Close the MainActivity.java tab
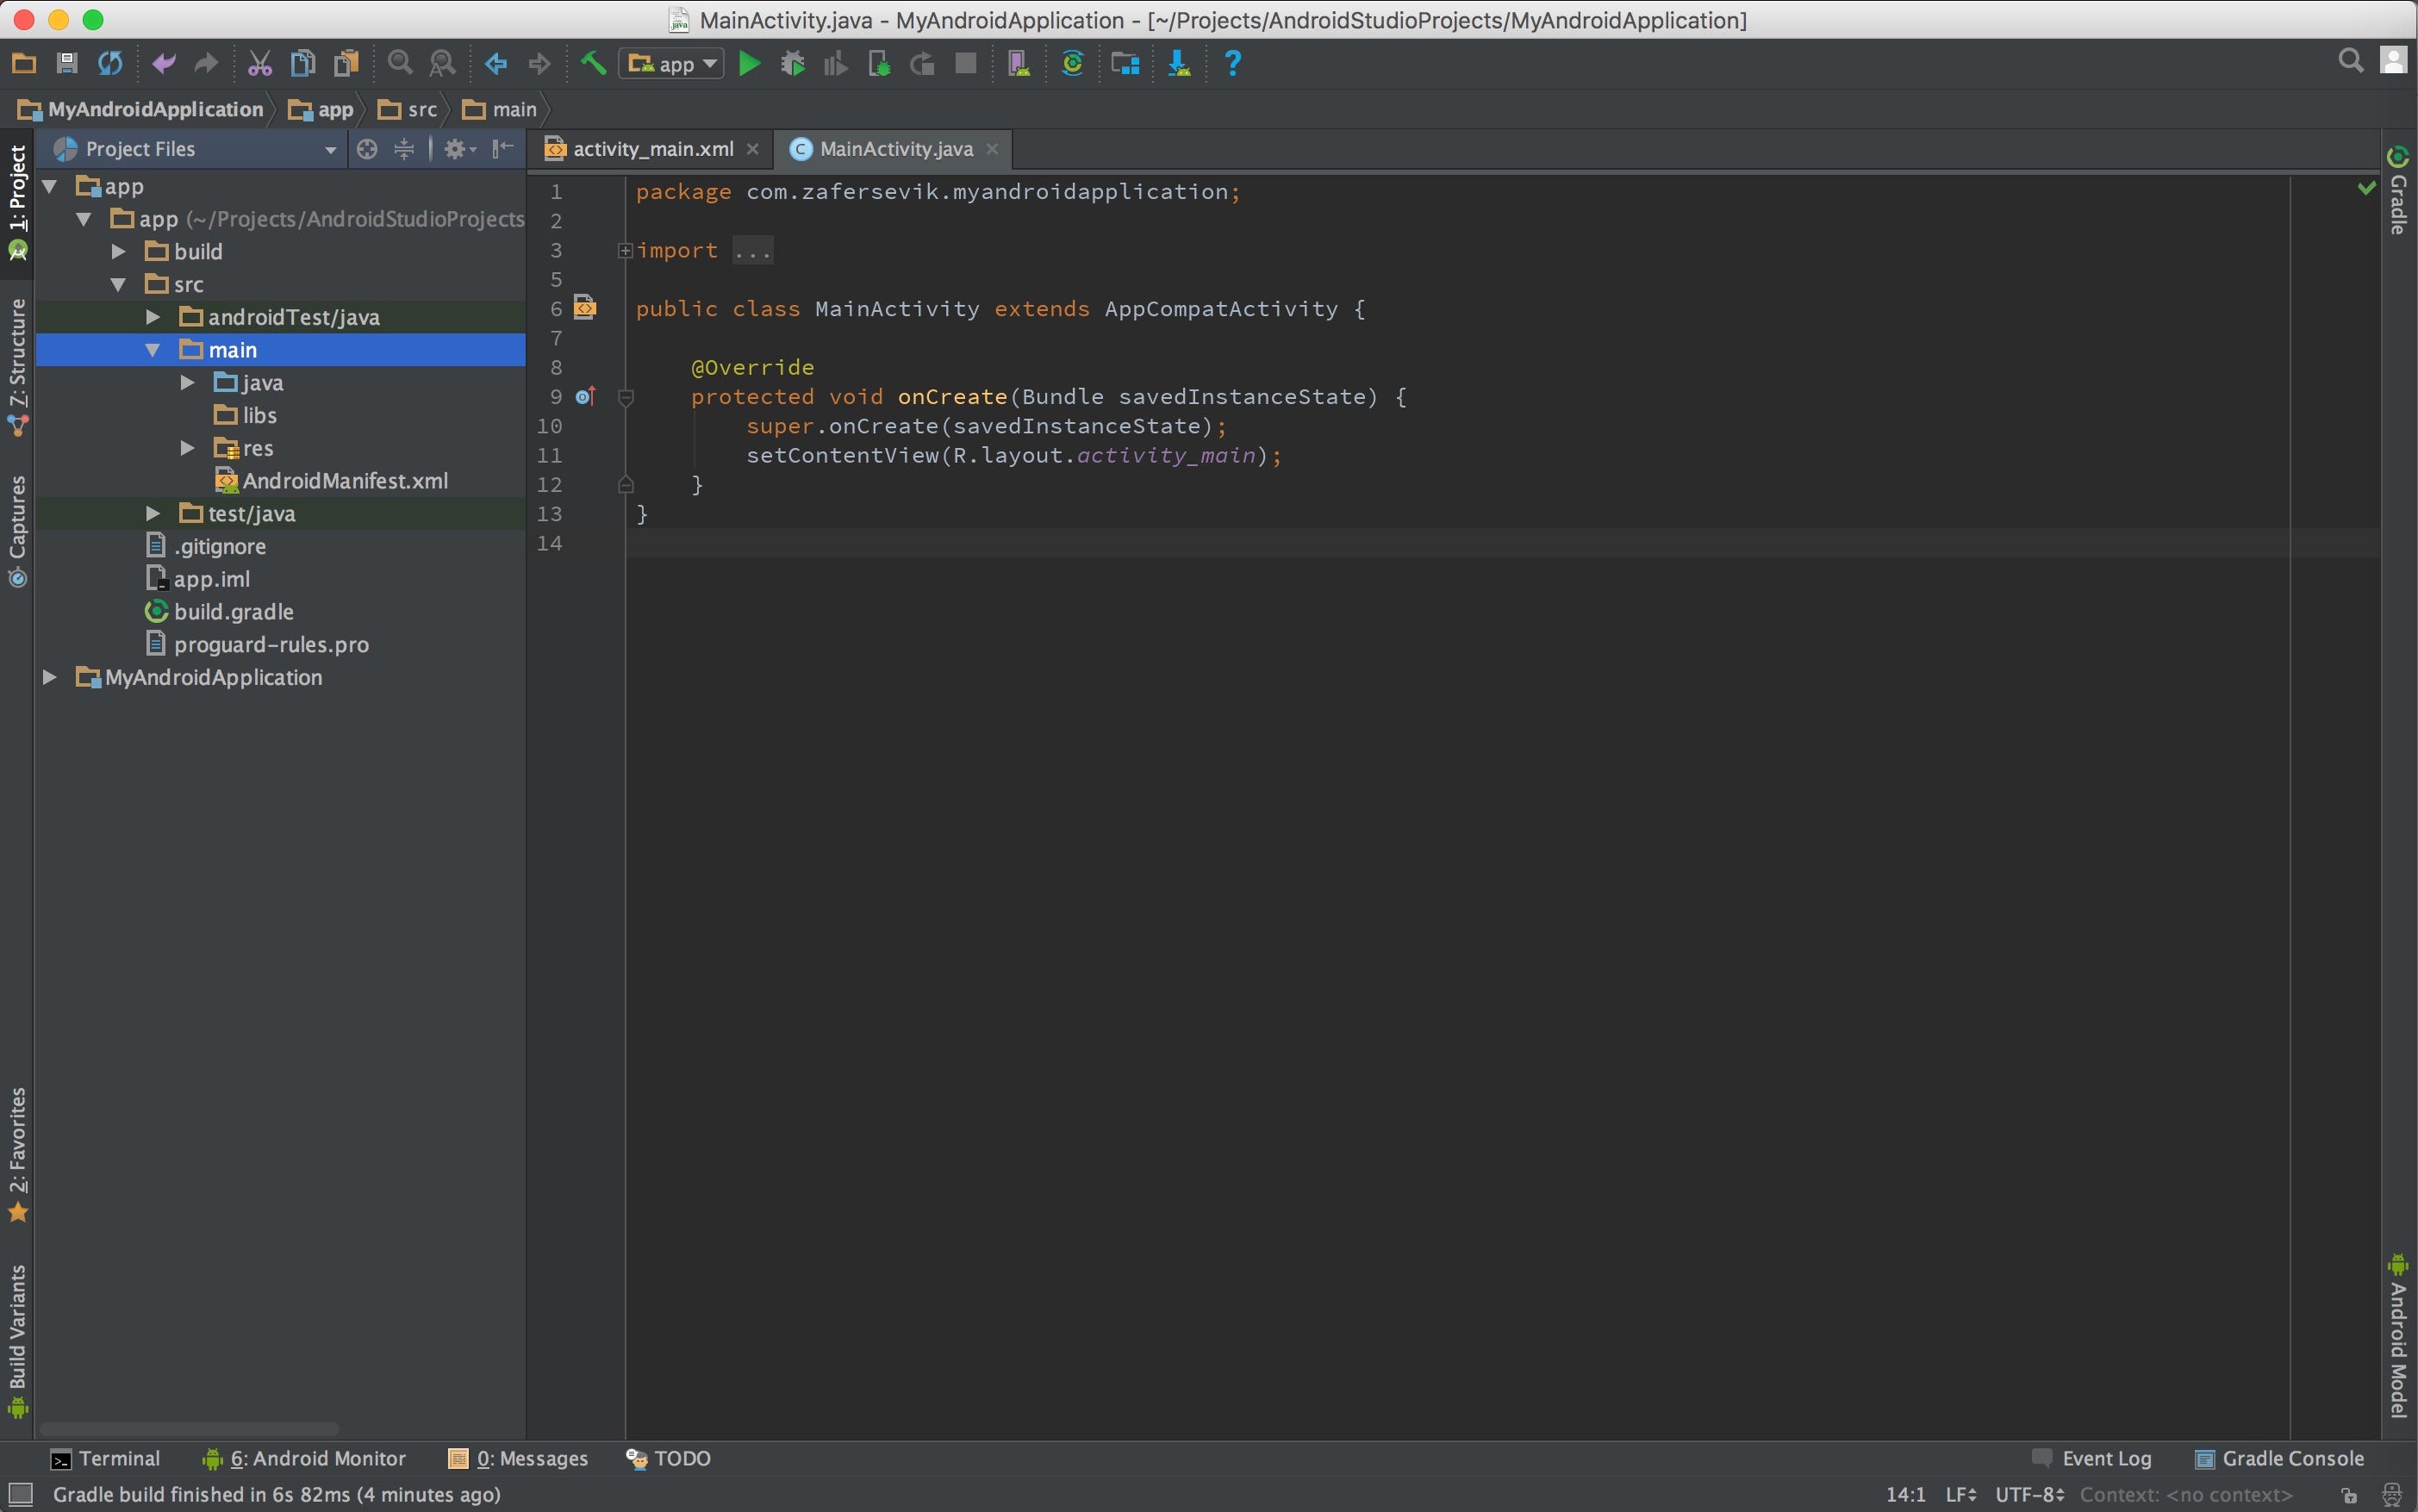Image resolution: width=2418 pixels, height=1512 pixels. coord(991,148)
